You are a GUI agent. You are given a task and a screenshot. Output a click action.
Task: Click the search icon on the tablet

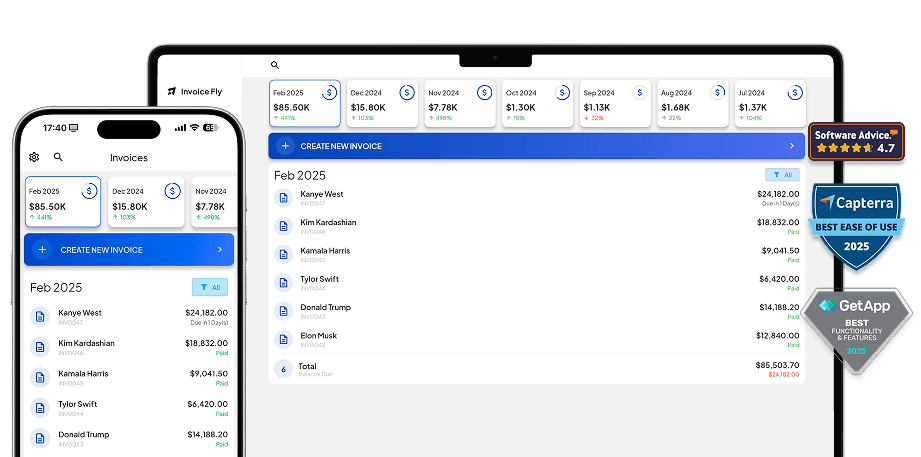pos(275,65)
